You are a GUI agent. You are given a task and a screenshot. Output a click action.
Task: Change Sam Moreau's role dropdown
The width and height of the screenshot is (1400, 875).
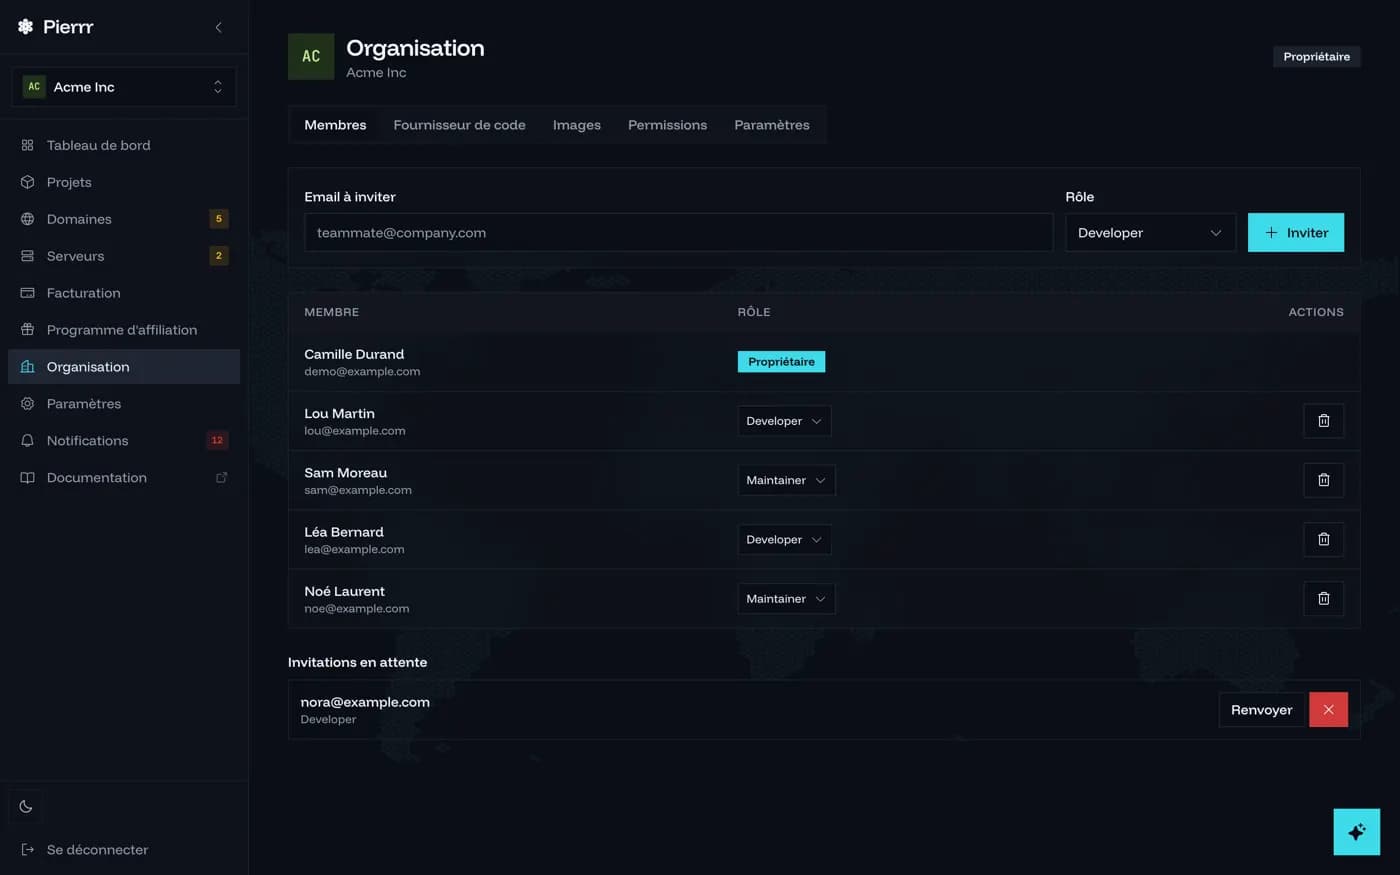[x=786, y=480]
